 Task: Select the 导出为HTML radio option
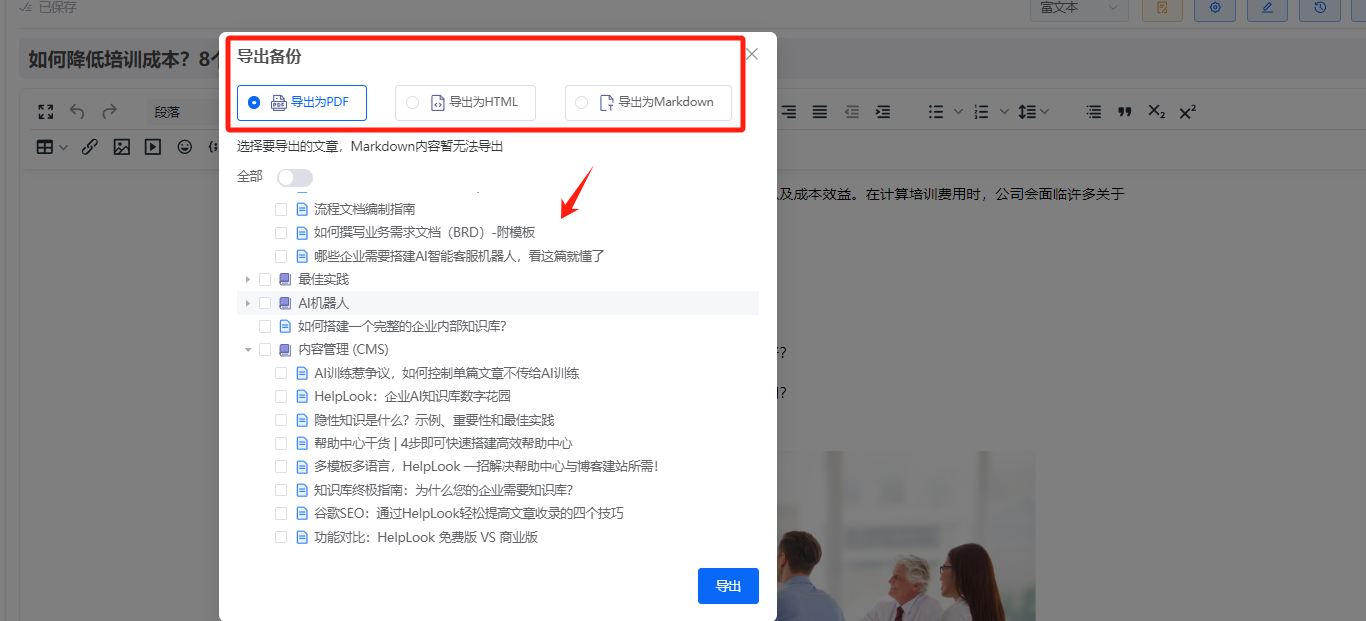(x=412, y=102)
